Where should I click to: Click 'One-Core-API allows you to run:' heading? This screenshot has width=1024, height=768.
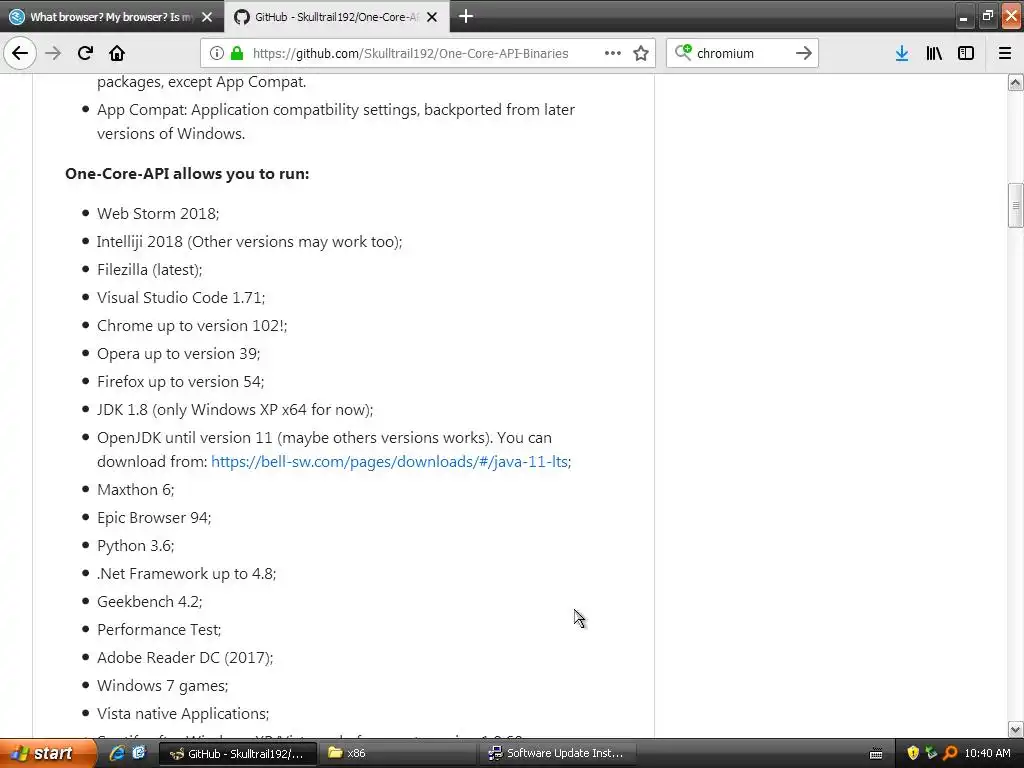187,174
